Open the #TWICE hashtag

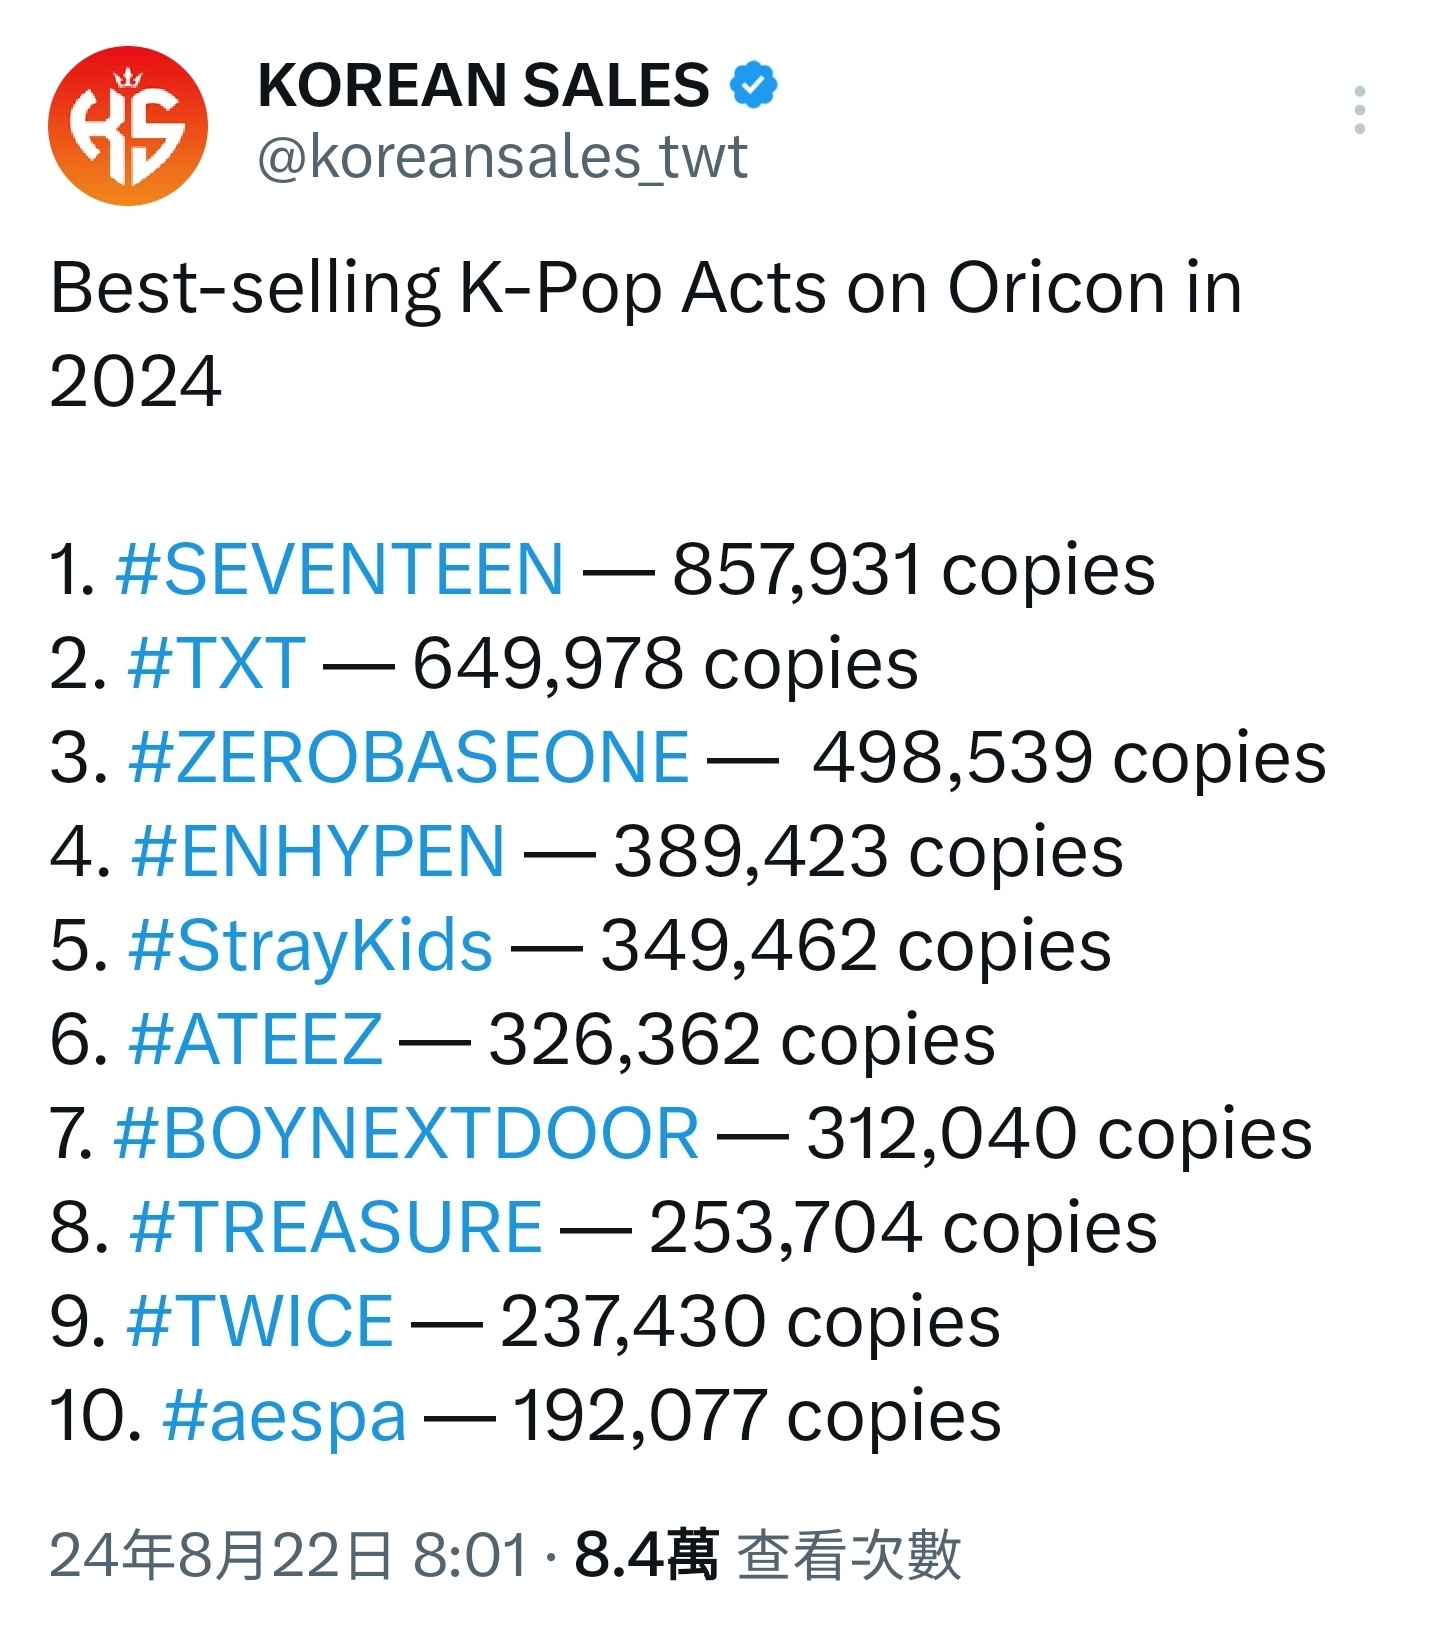pos(260,1322)
